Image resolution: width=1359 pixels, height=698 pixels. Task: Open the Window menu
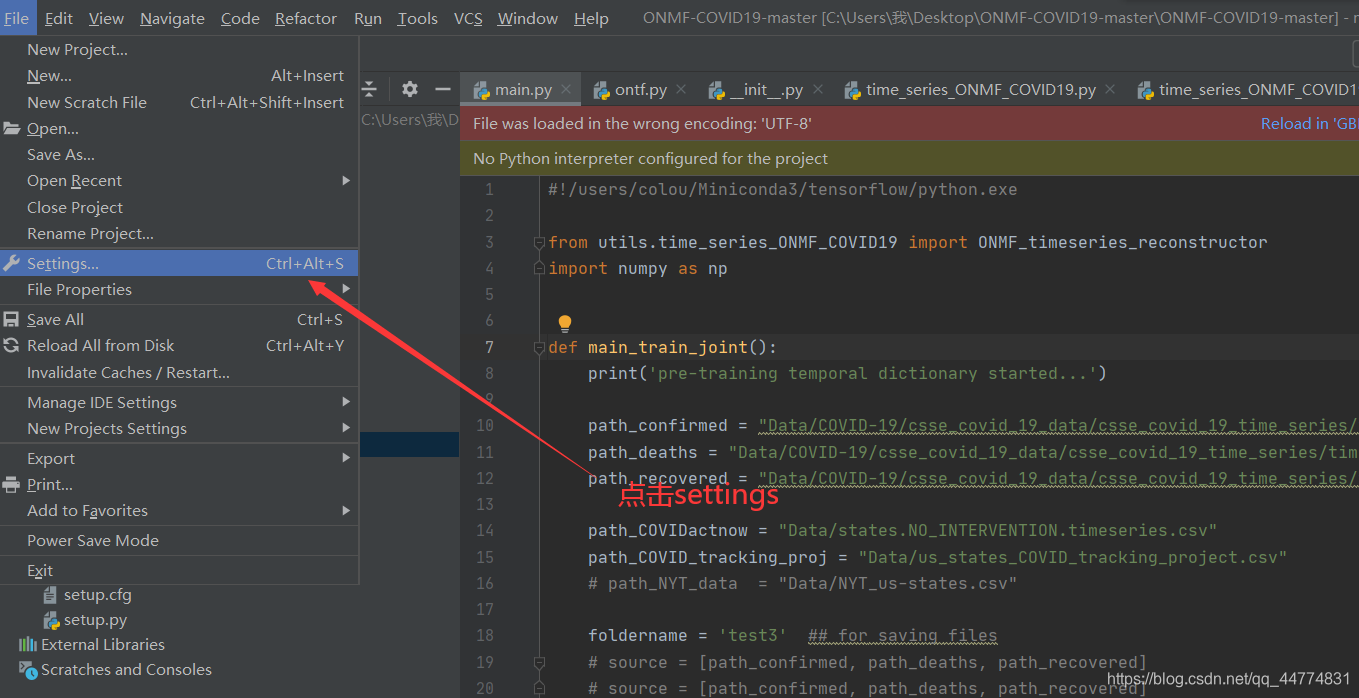pos(528,18)
